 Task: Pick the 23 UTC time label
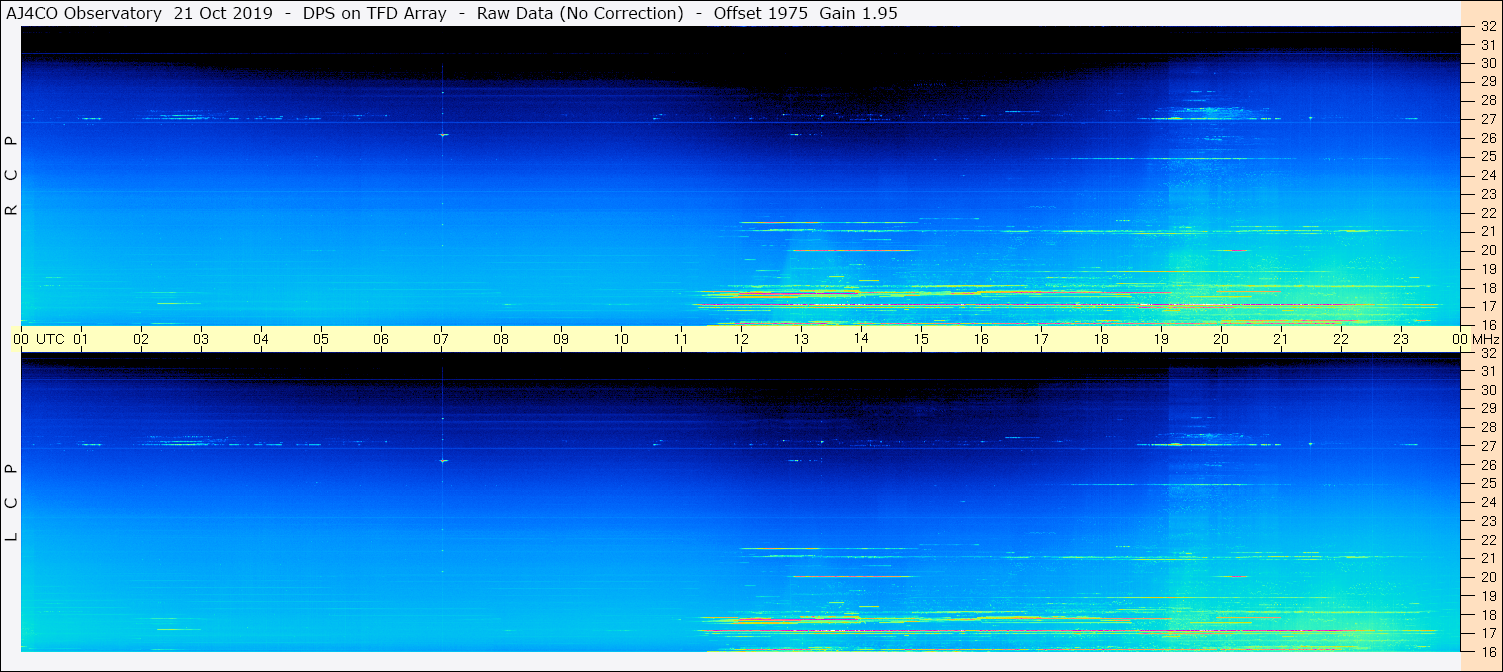(x=1401, y=339)
